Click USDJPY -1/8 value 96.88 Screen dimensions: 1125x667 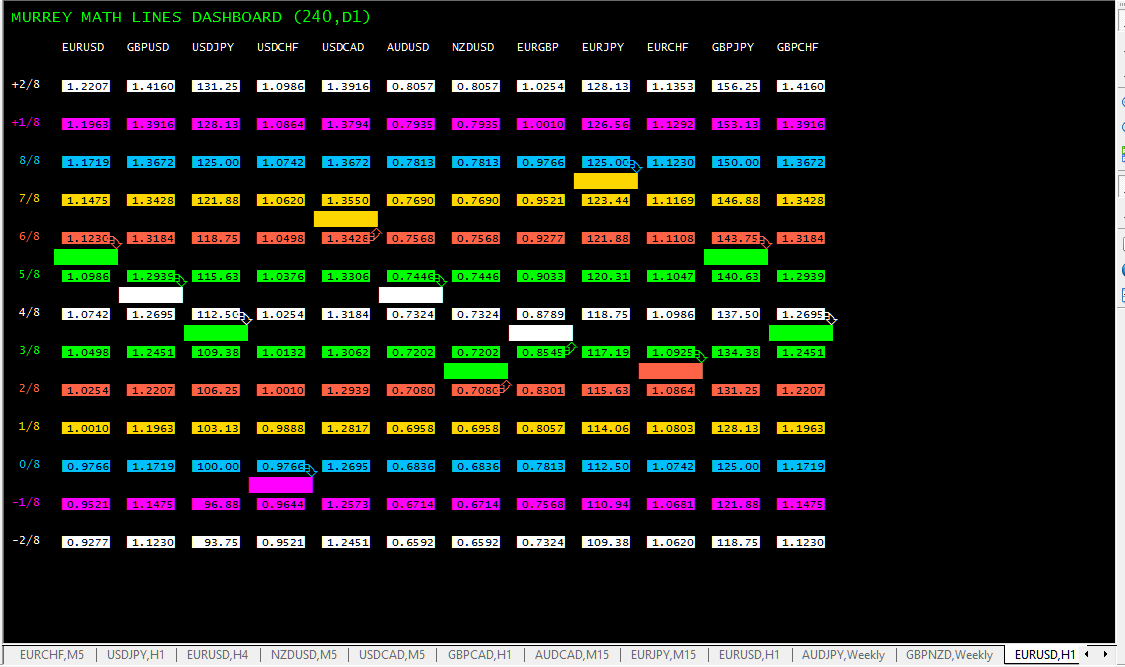pyautogui.click(x=216, y=504)
